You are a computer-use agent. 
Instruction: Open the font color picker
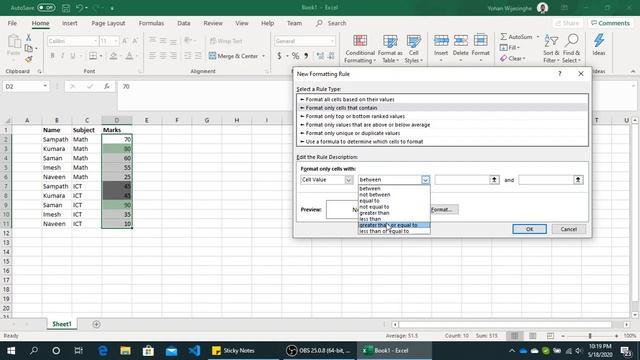[129, 56]
